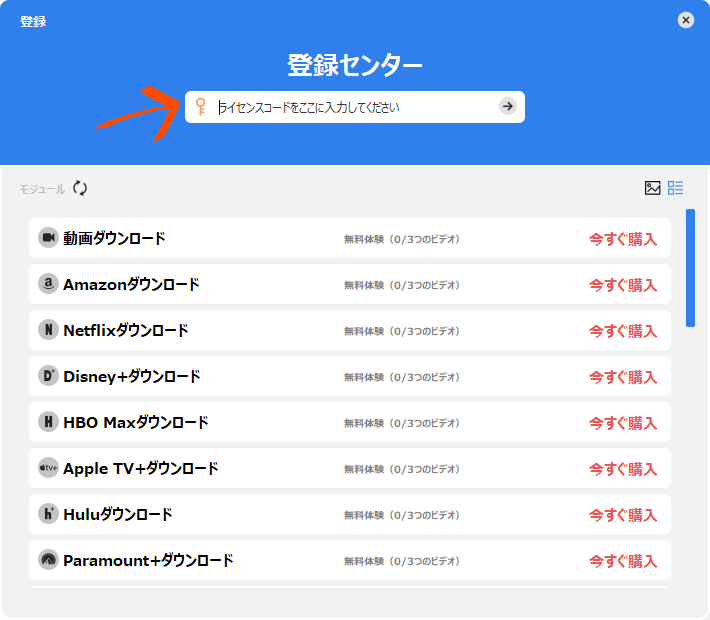710x620 pixels.
Task: Purchase the Huluダウンロード module
Action: pyautogui.click(x=622, y=515)
